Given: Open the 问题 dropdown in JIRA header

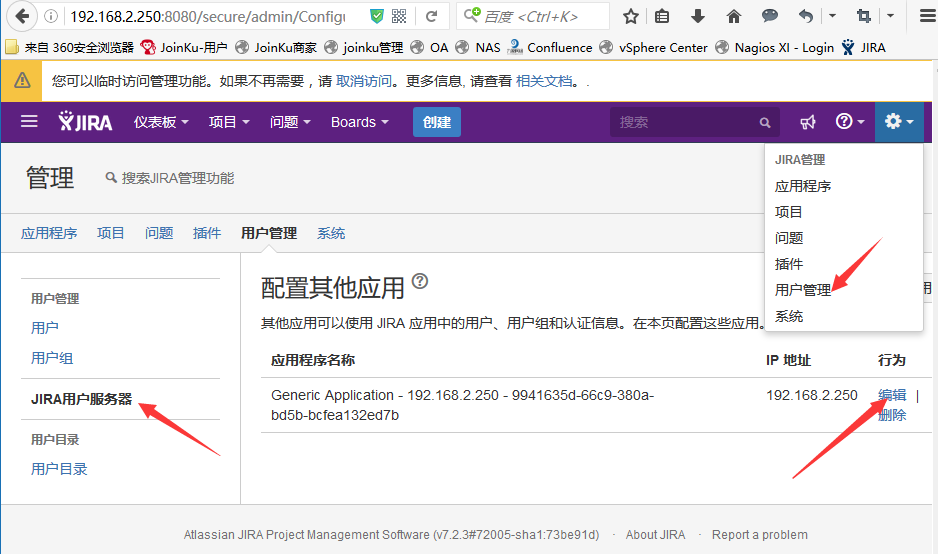Looking at the screenshot, I should (290, 122).
